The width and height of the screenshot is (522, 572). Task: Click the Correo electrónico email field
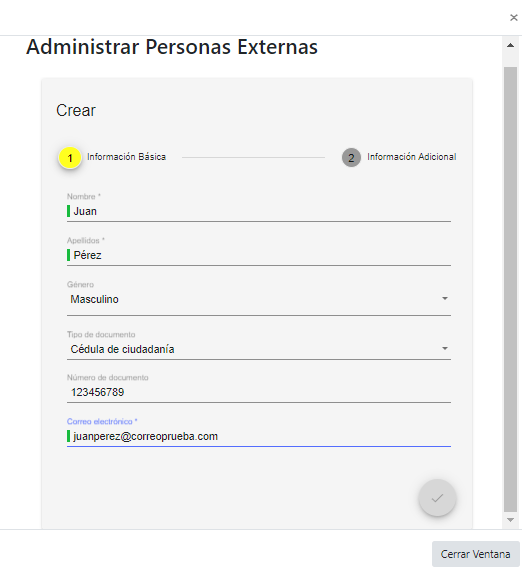coord(259,436)
